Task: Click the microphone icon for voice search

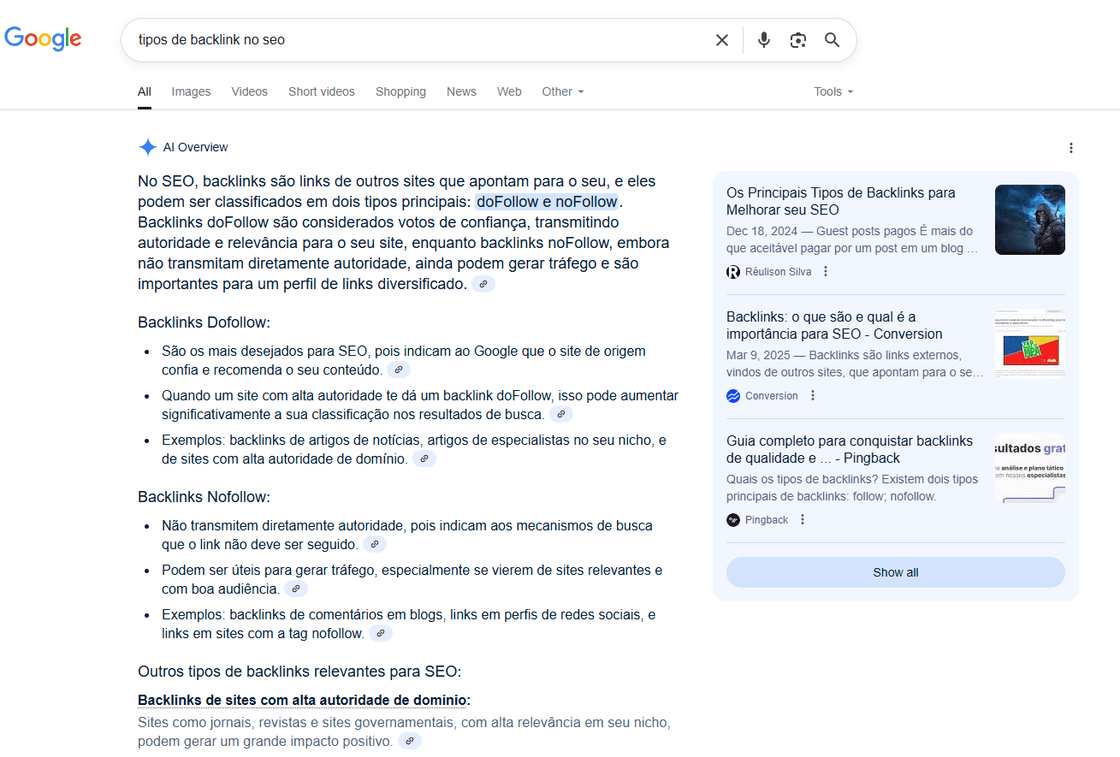Action: coord(764,40)
